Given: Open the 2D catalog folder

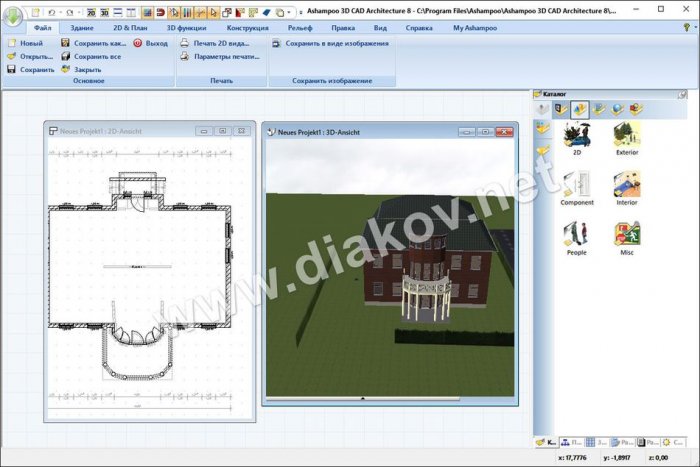Looking at the screenshot, I should 577,137.
